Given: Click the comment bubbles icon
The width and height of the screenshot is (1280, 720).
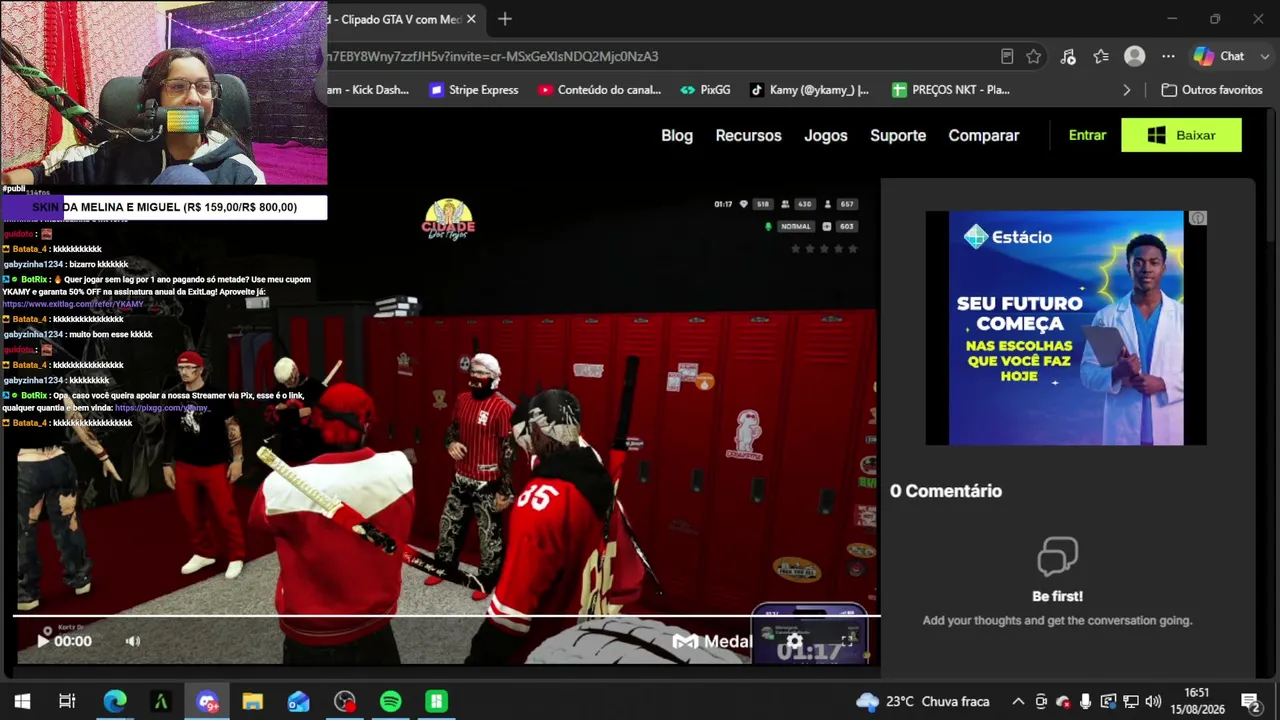Looking at the screenshot, I should pos(1057,557).
